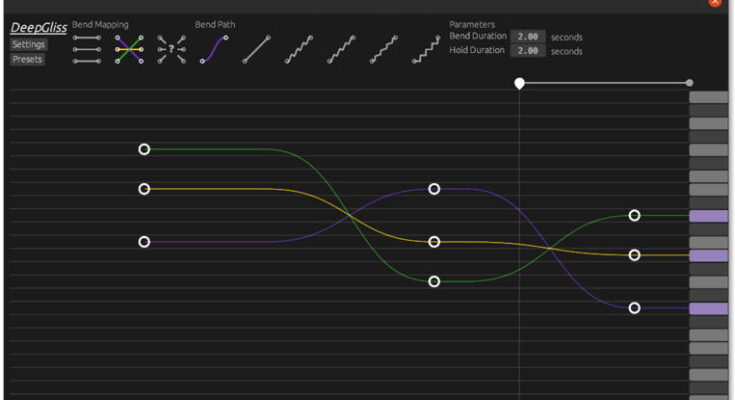Select the crossed colored-lines bend mapping icon
735x400 pixels.
click(129, 48)
